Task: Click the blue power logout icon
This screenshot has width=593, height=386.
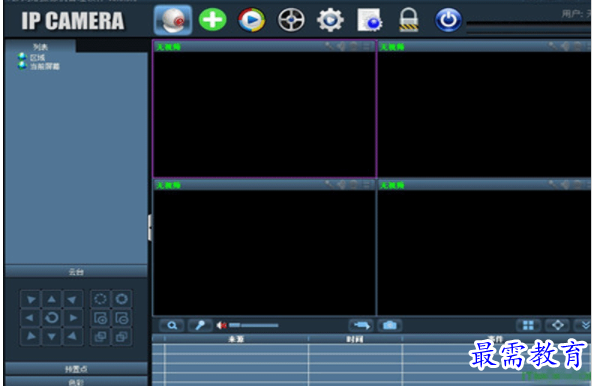Action: (x=448, y=20)
